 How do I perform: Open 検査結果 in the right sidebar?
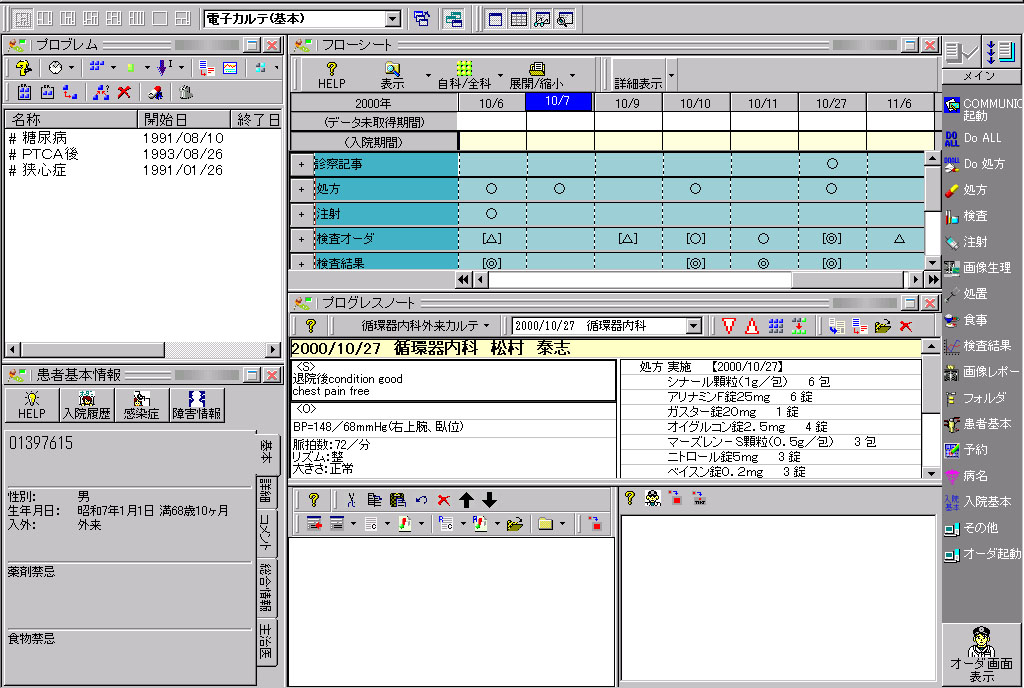(x=977, y=345)
